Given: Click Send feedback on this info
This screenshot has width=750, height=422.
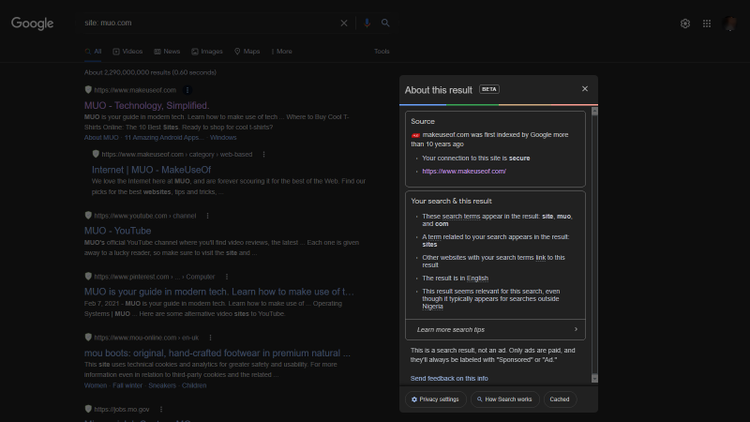Looking at the screenshot, I should (449, 378).
